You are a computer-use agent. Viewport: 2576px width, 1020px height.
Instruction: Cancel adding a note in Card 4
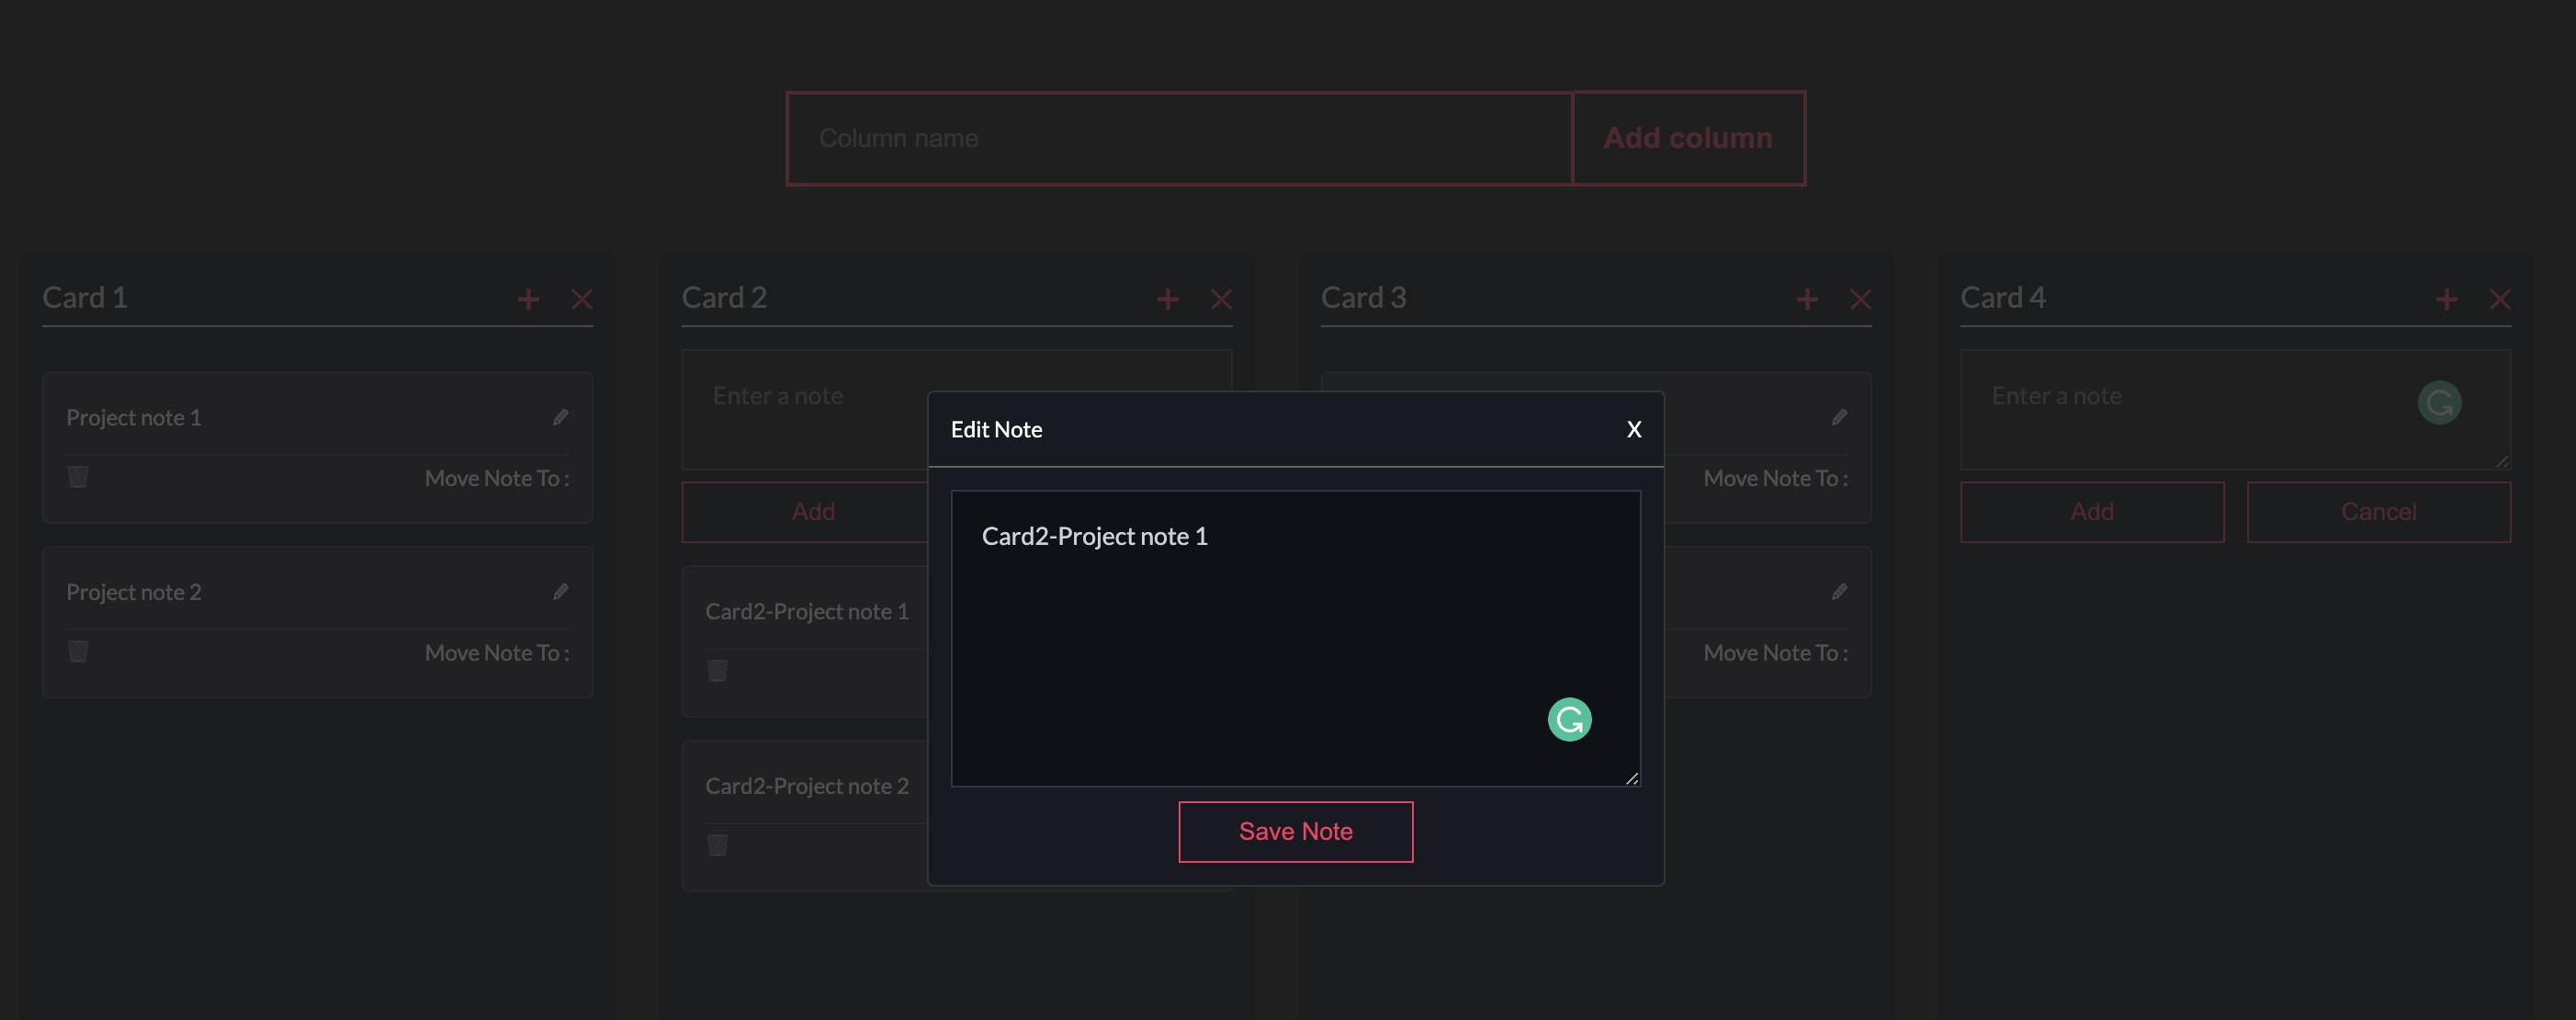click(2379, 511)
